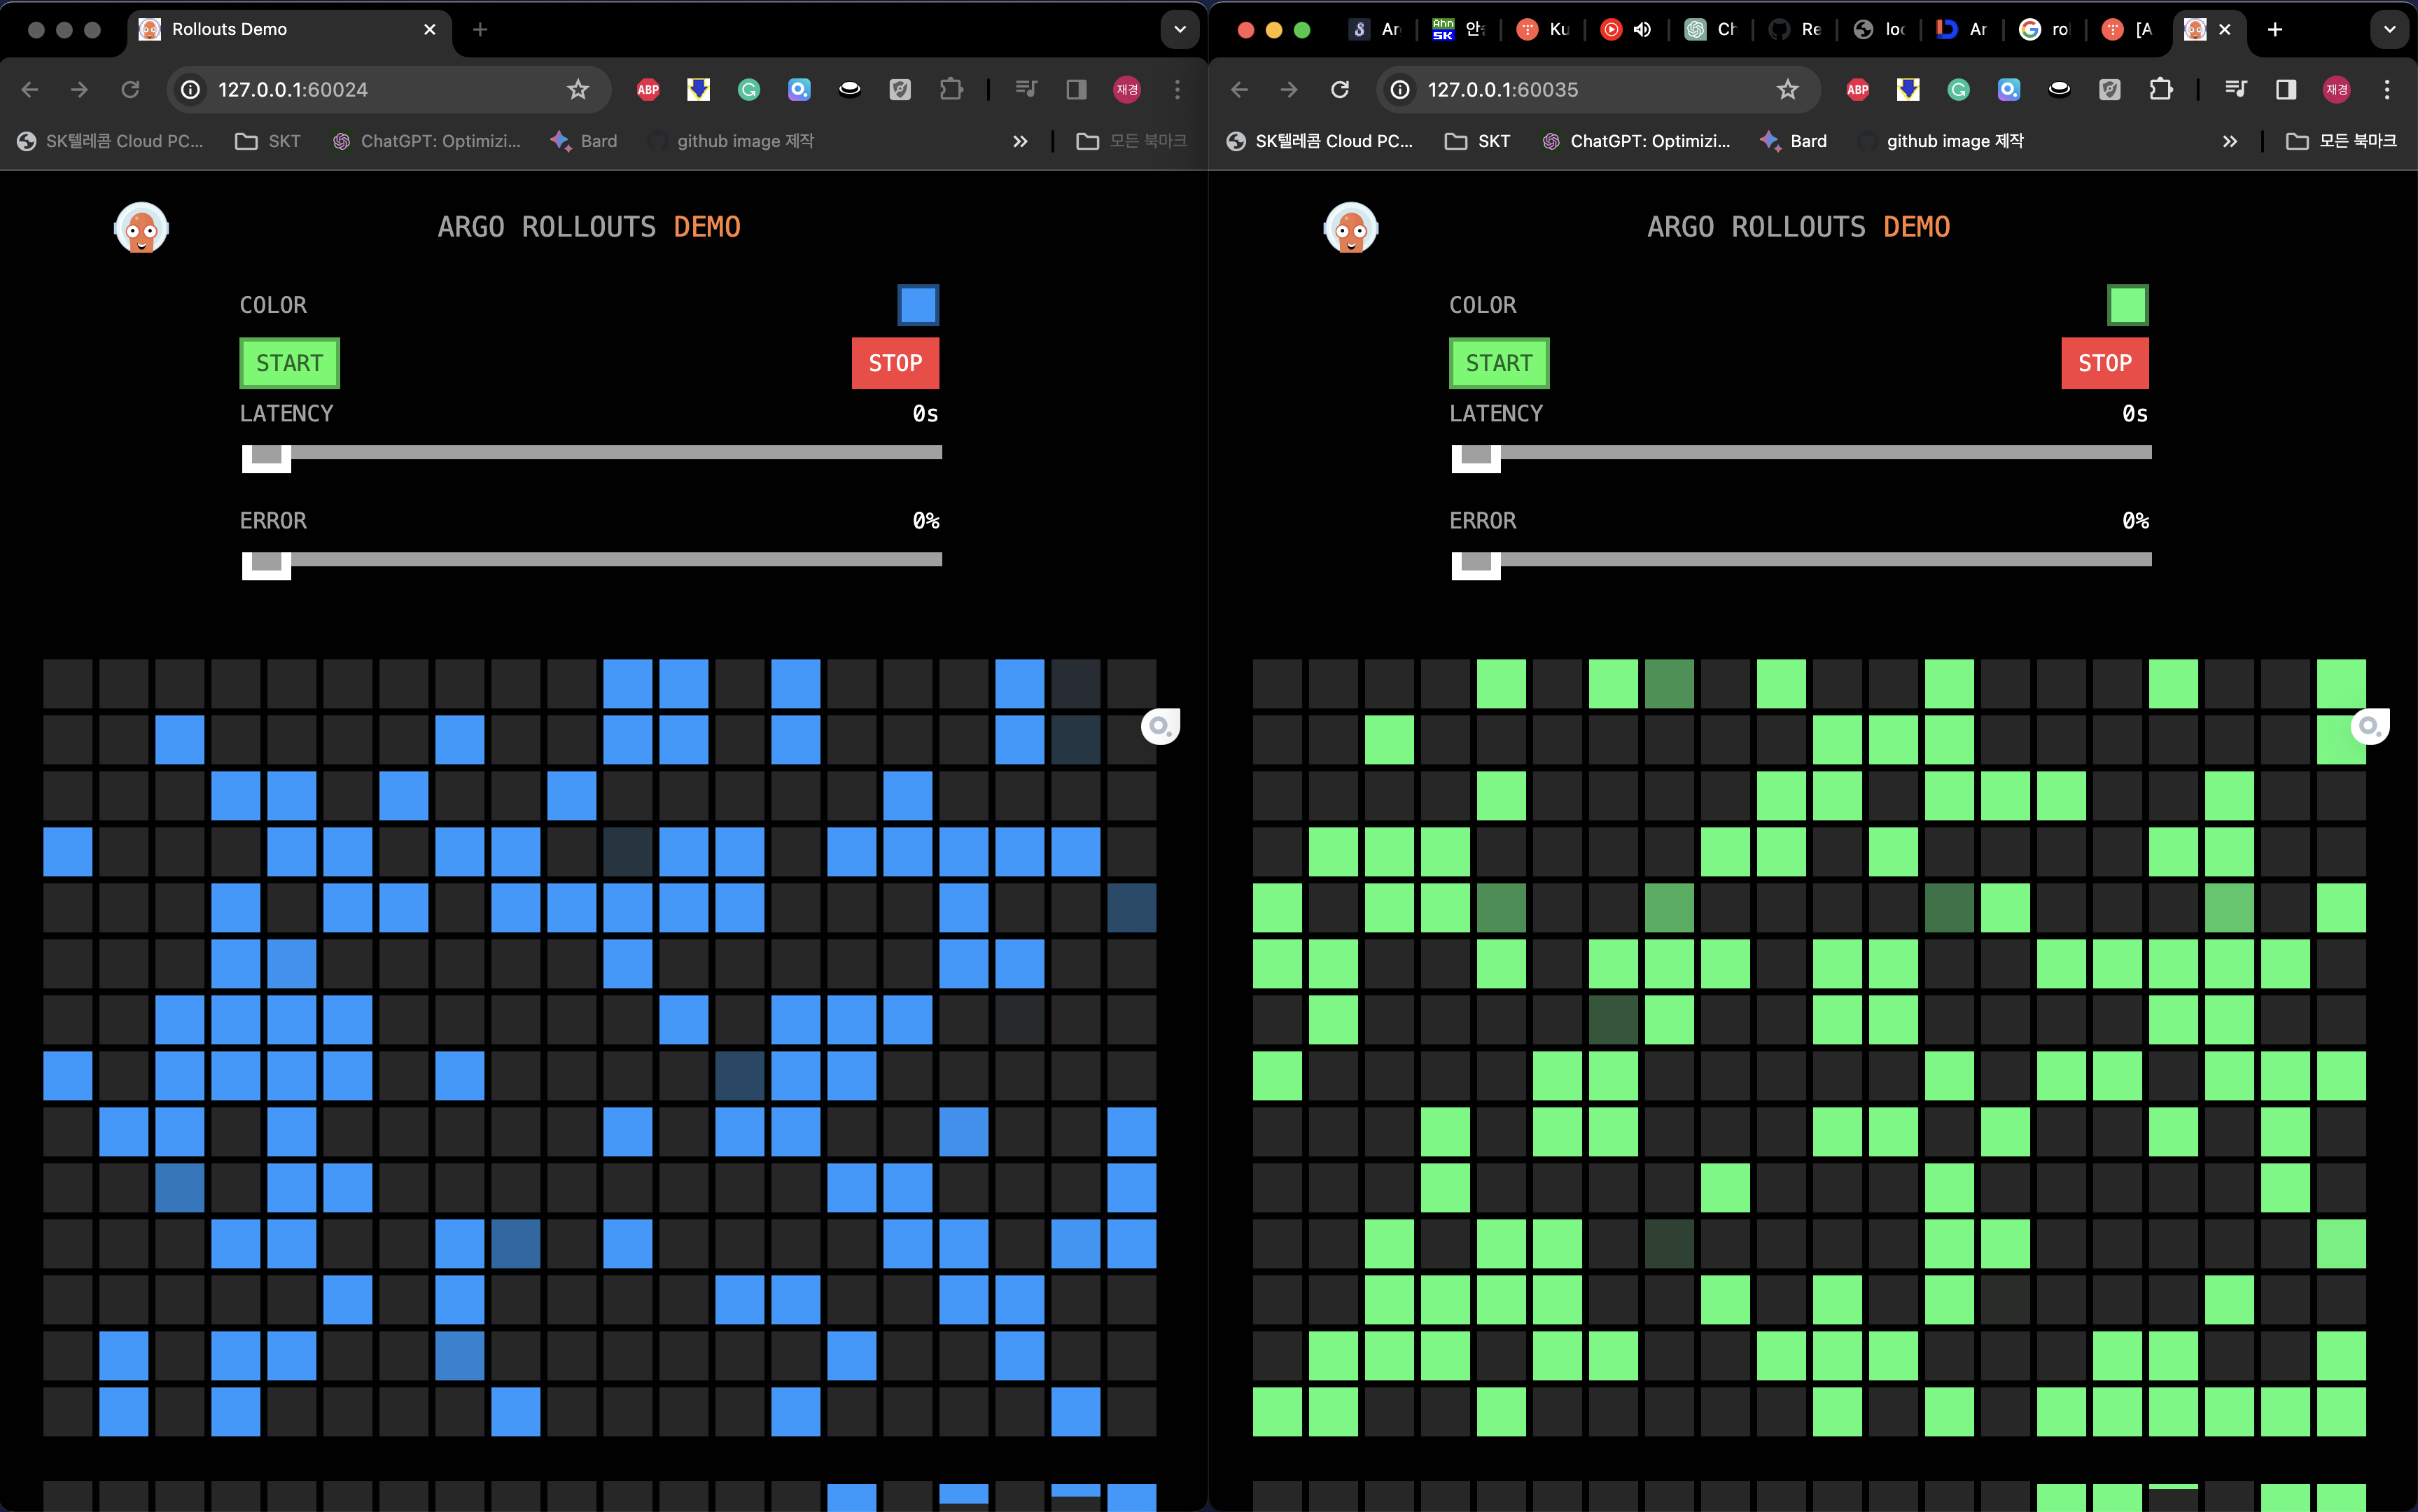The image size is (2418, 1512).
Task: Click ERROR slider handle on blue page
Action: point(266,565)
